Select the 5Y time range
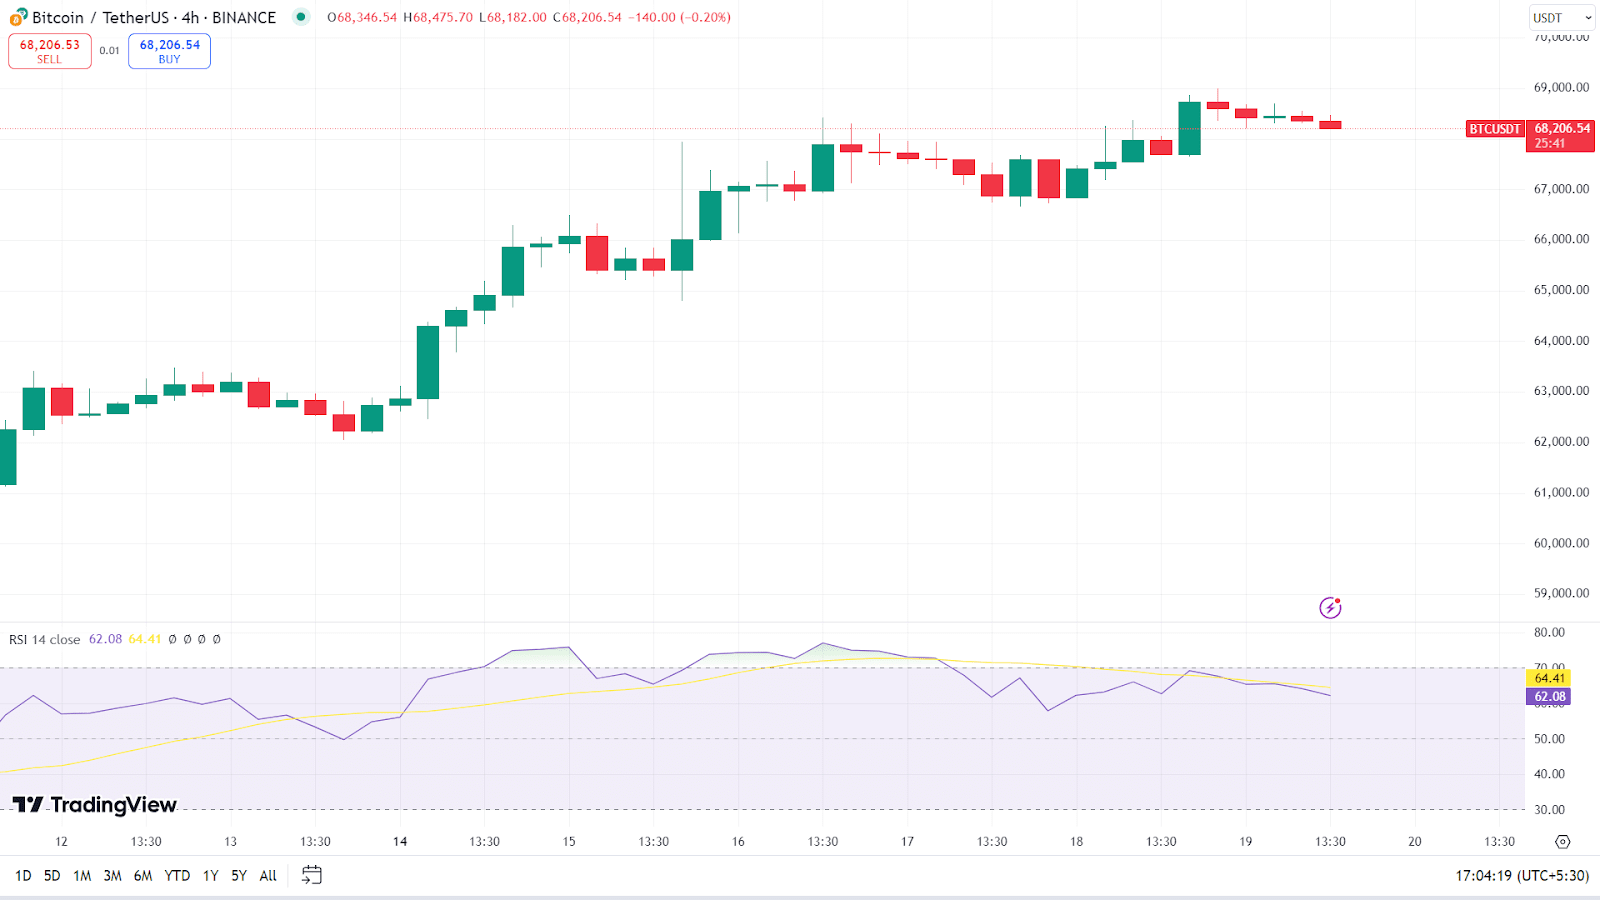Screen dimensions: 1600x900 coord(239,875)
